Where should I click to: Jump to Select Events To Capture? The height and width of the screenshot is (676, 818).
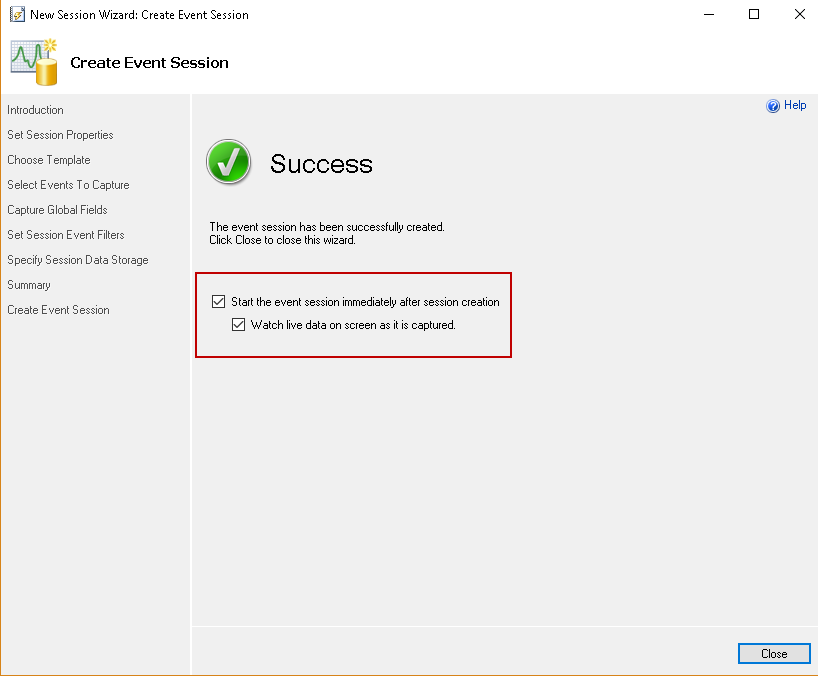click(x=68, y=185)
